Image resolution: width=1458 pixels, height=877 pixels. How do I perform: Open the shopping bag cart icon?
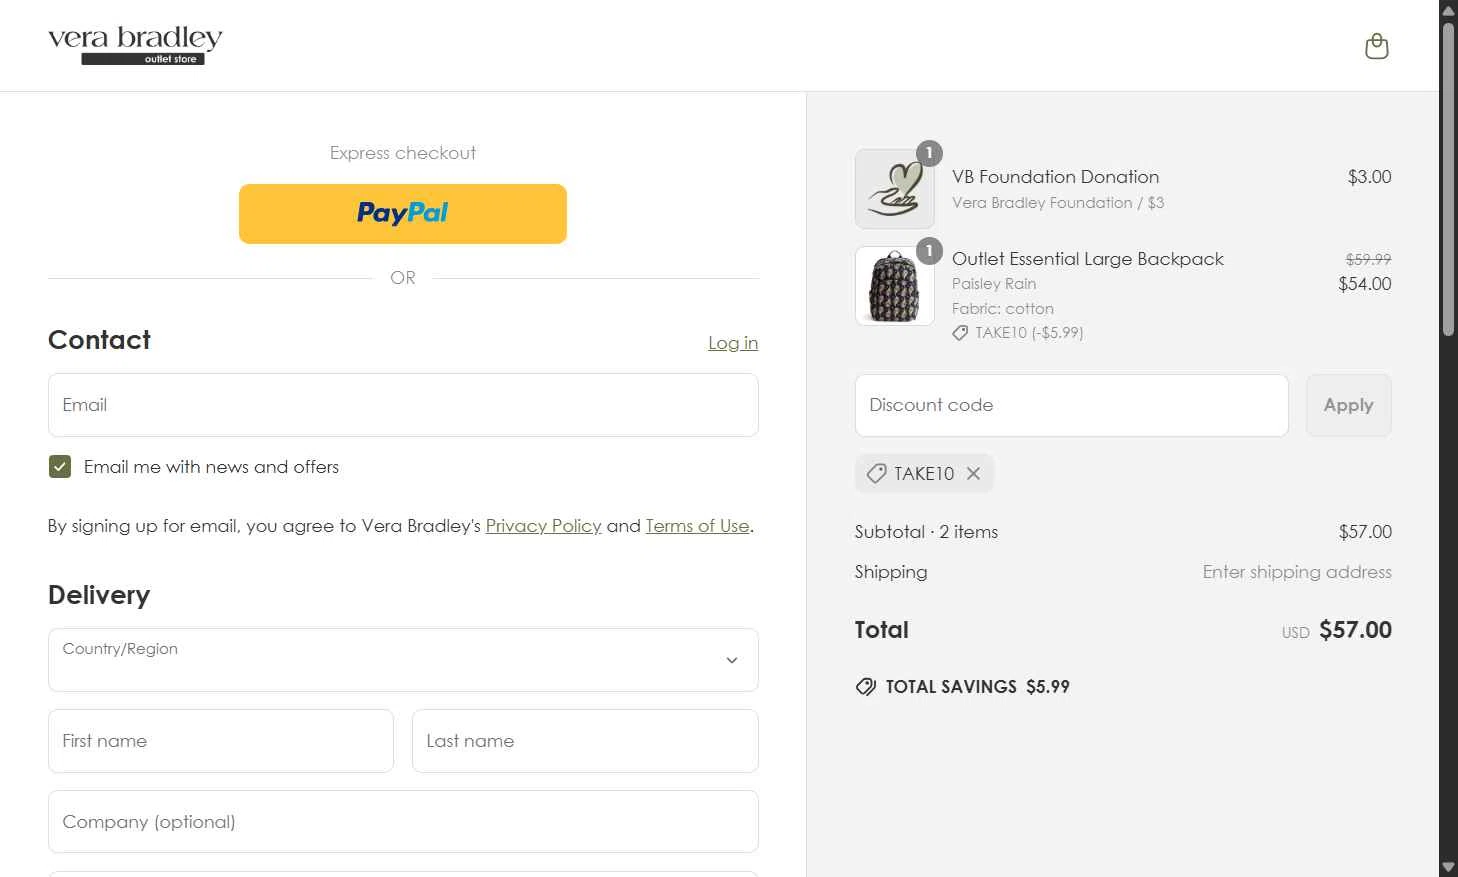pyautogui.click(x=1376, y=46)
